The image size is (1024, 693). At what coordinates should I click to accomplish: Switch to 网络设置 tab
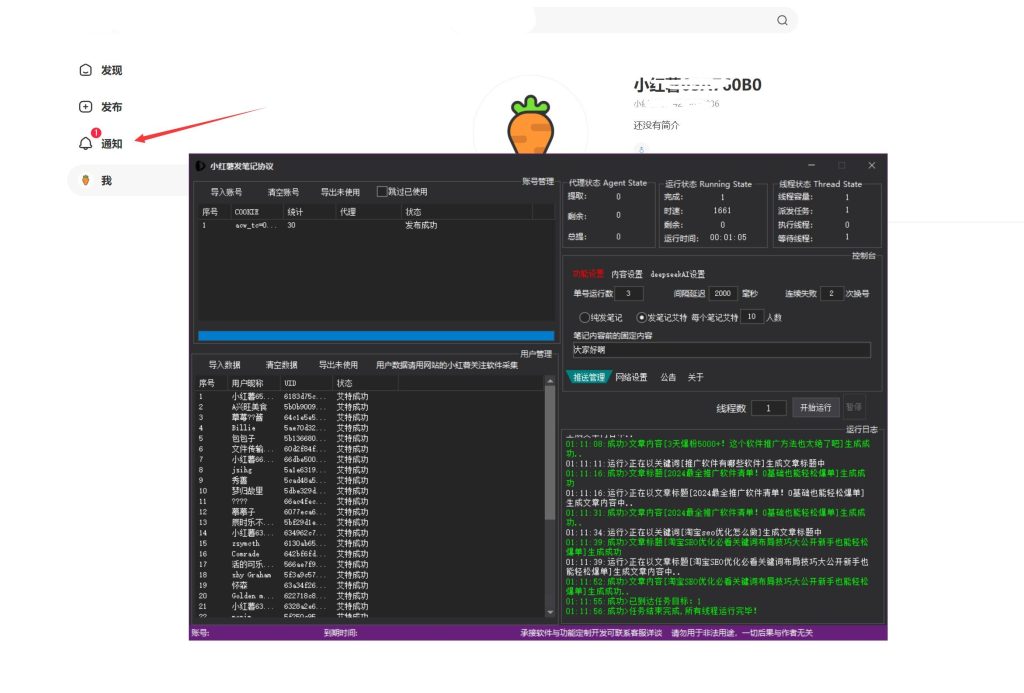631,378
